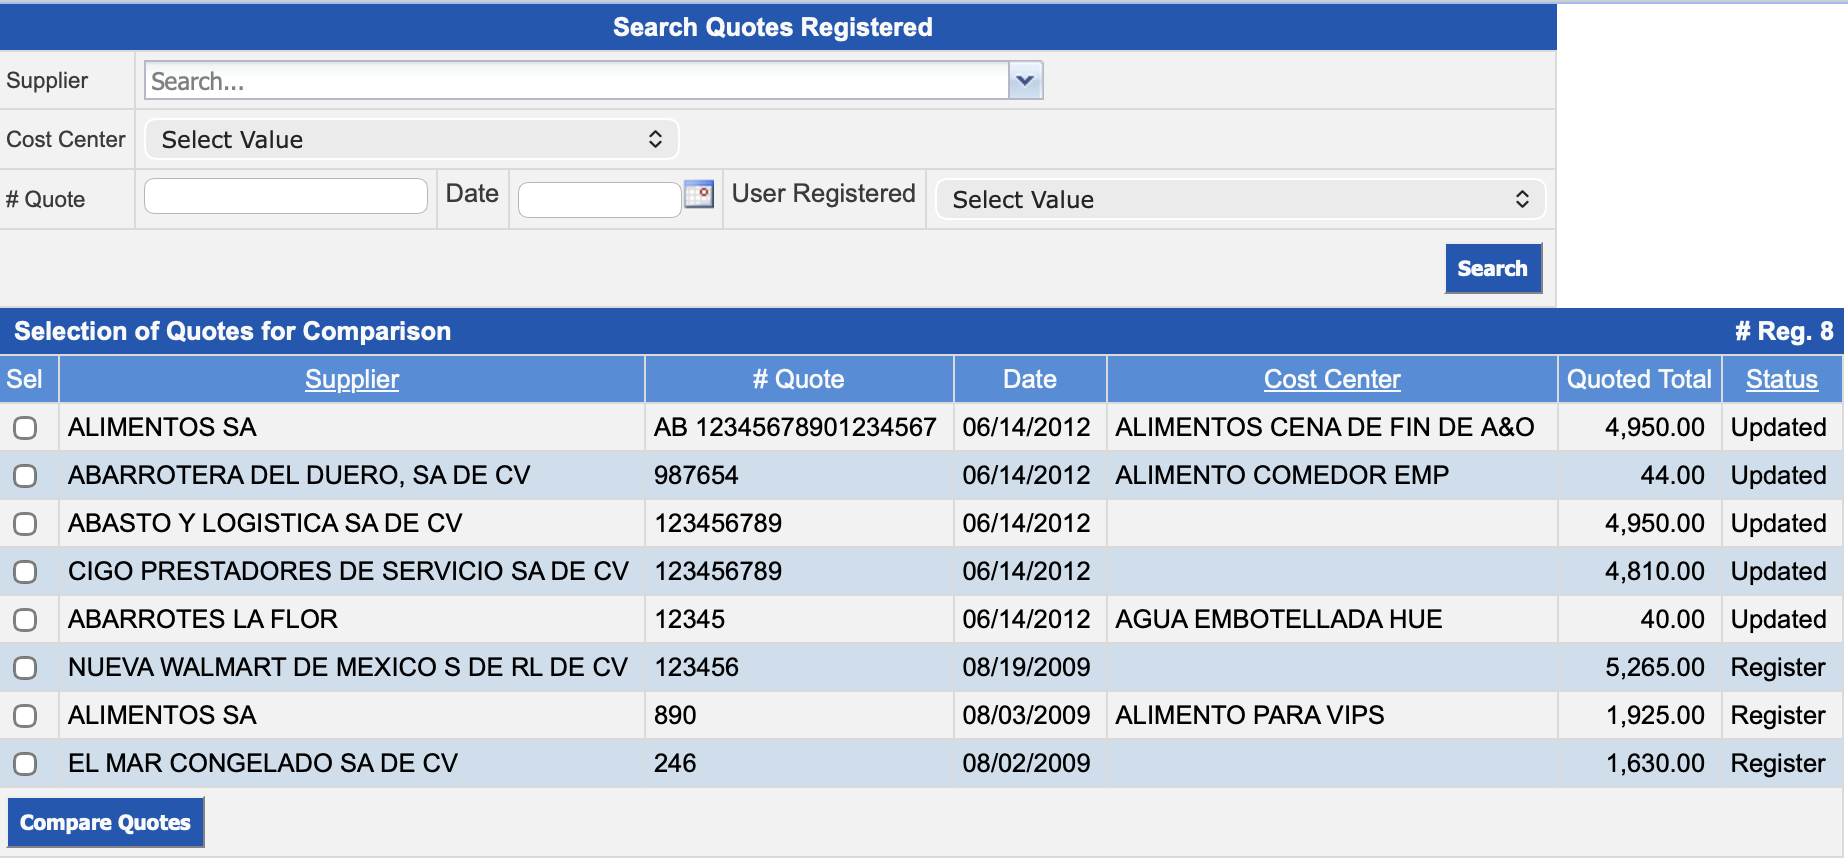The image size is (1848, 864).
Task: Open the calendar date picker icon
Action: 699,194
